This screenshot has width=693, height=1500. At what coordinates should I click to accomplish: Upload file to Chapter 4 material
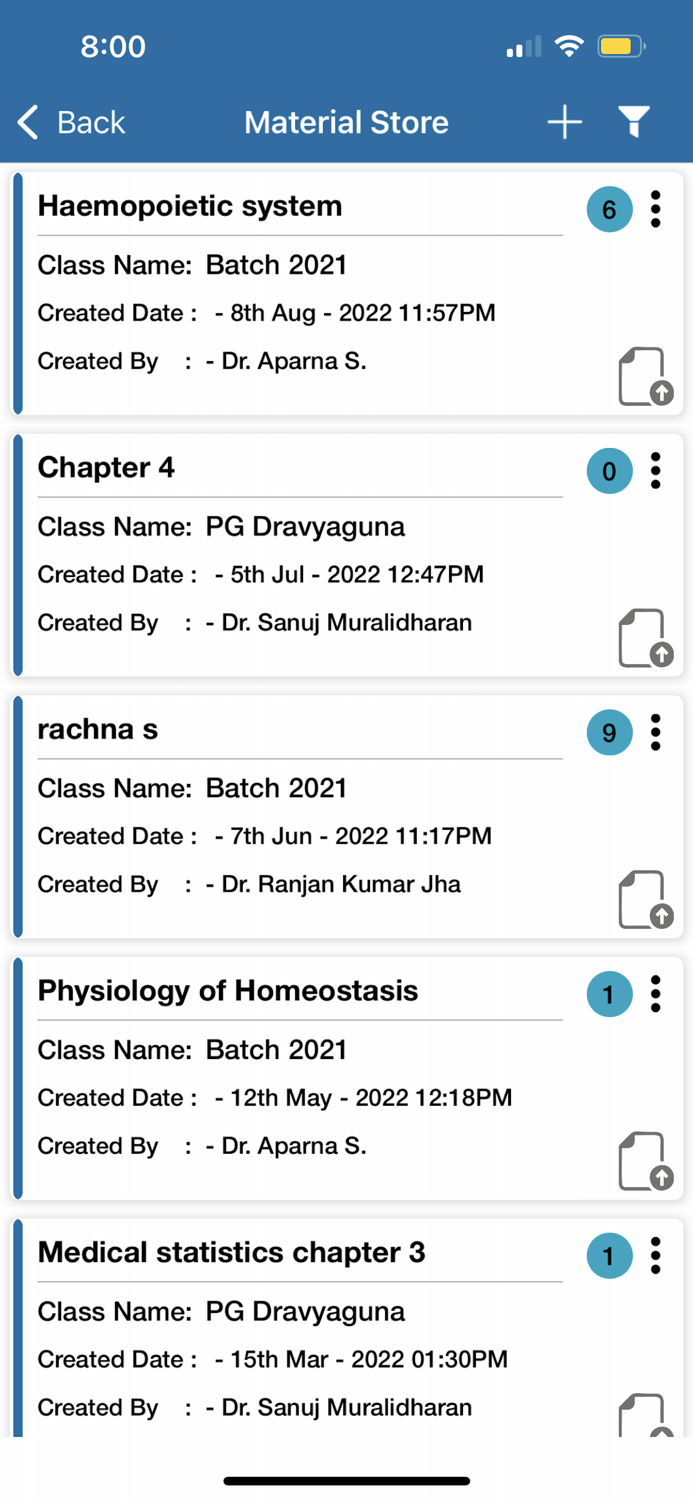(x=644, y=638)
